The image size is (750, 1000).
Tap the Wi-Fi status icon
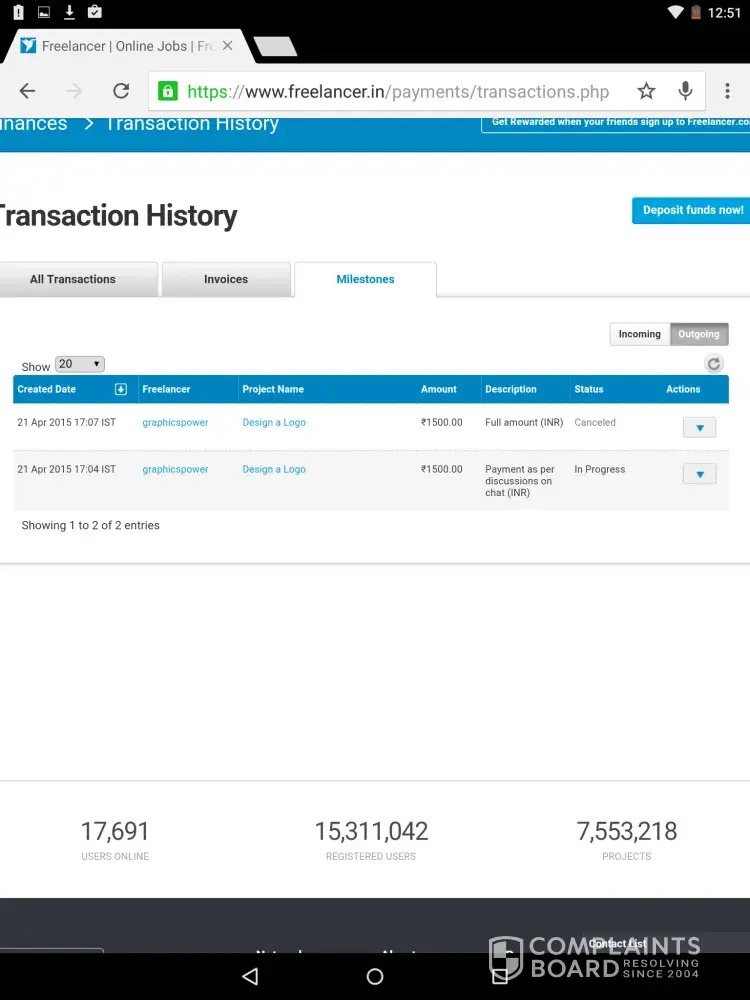coord(675,12)
